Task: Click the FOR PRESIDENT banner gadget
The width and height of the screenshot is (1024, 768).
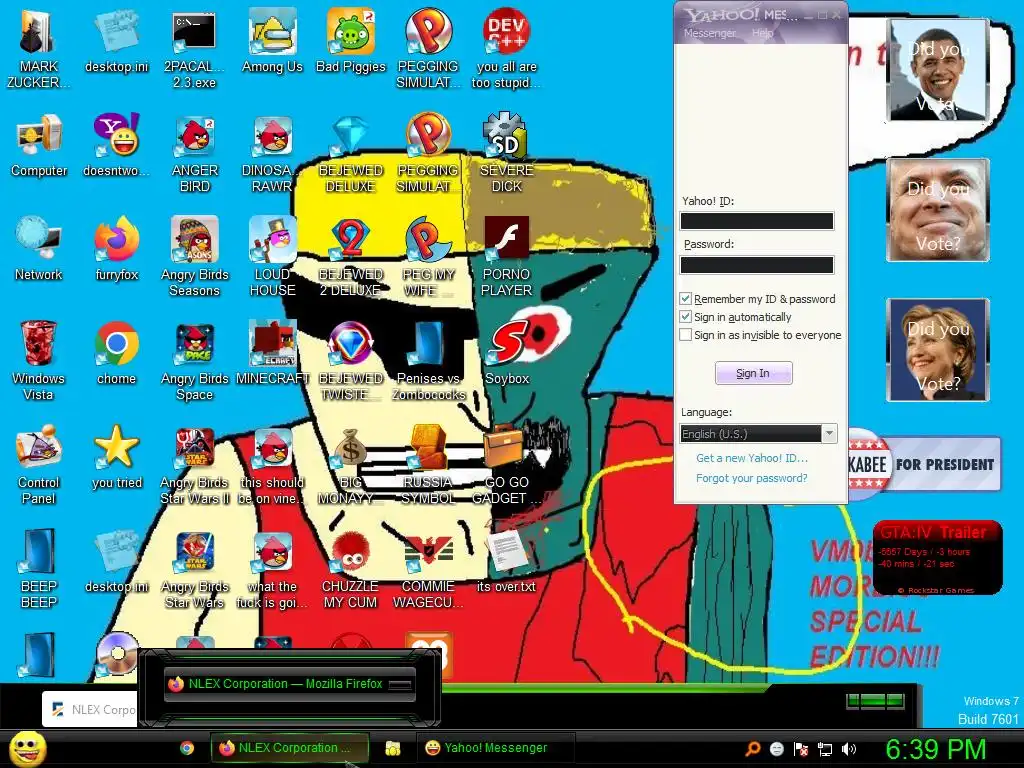Action: [924, 464]
